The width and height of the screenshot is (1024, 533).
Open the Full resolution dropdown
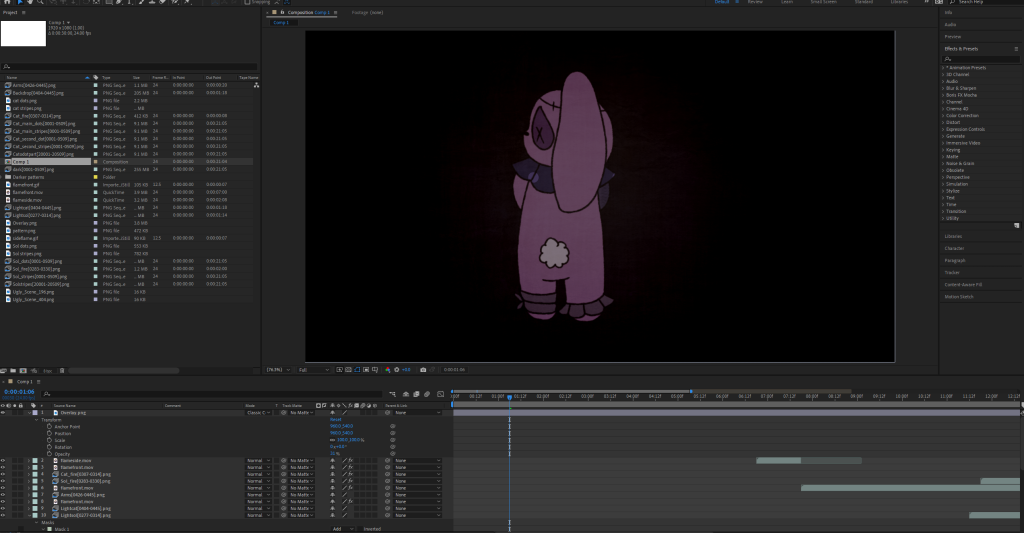[313, 370]
